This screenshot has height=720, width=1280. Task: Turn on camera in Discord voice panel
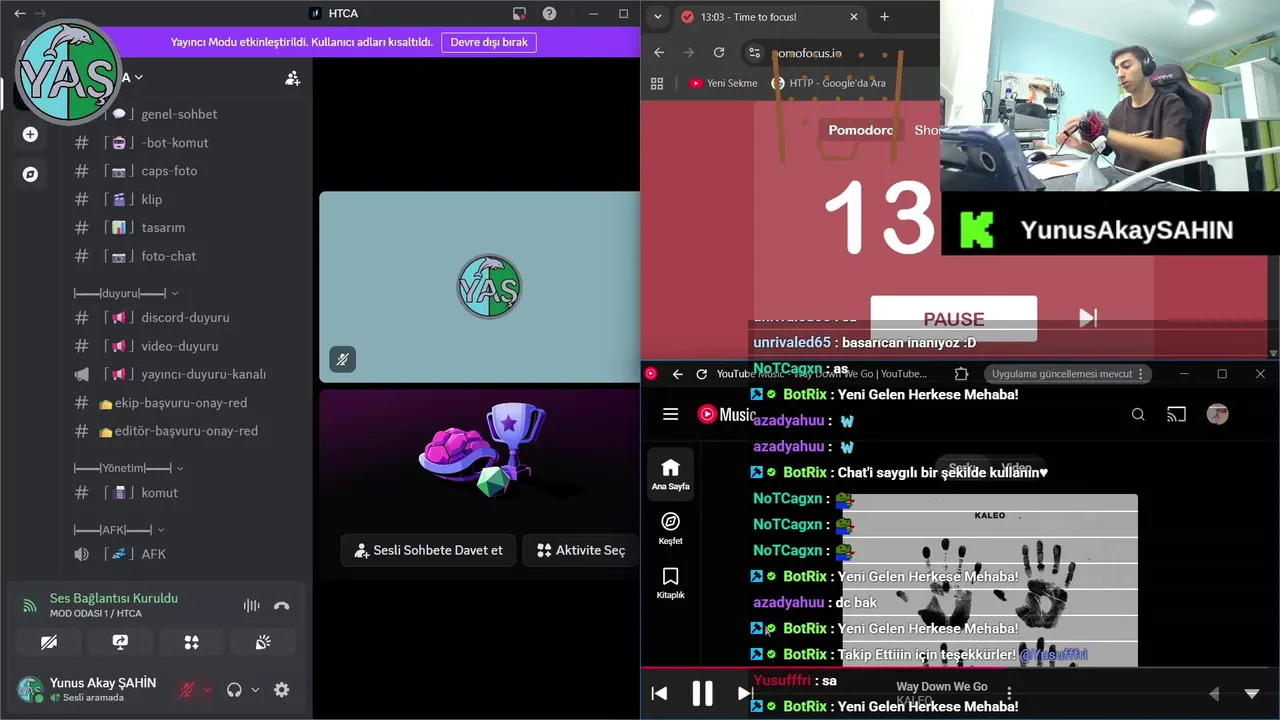point(49,642)
